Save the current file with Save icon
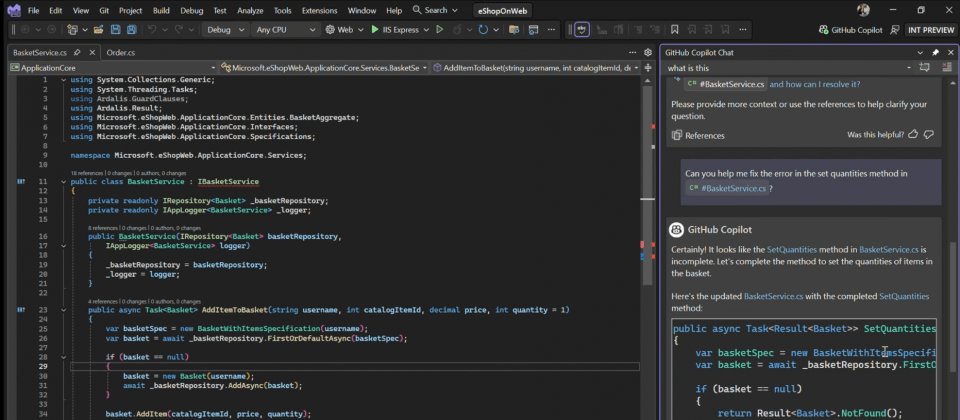 pos(115,29)
